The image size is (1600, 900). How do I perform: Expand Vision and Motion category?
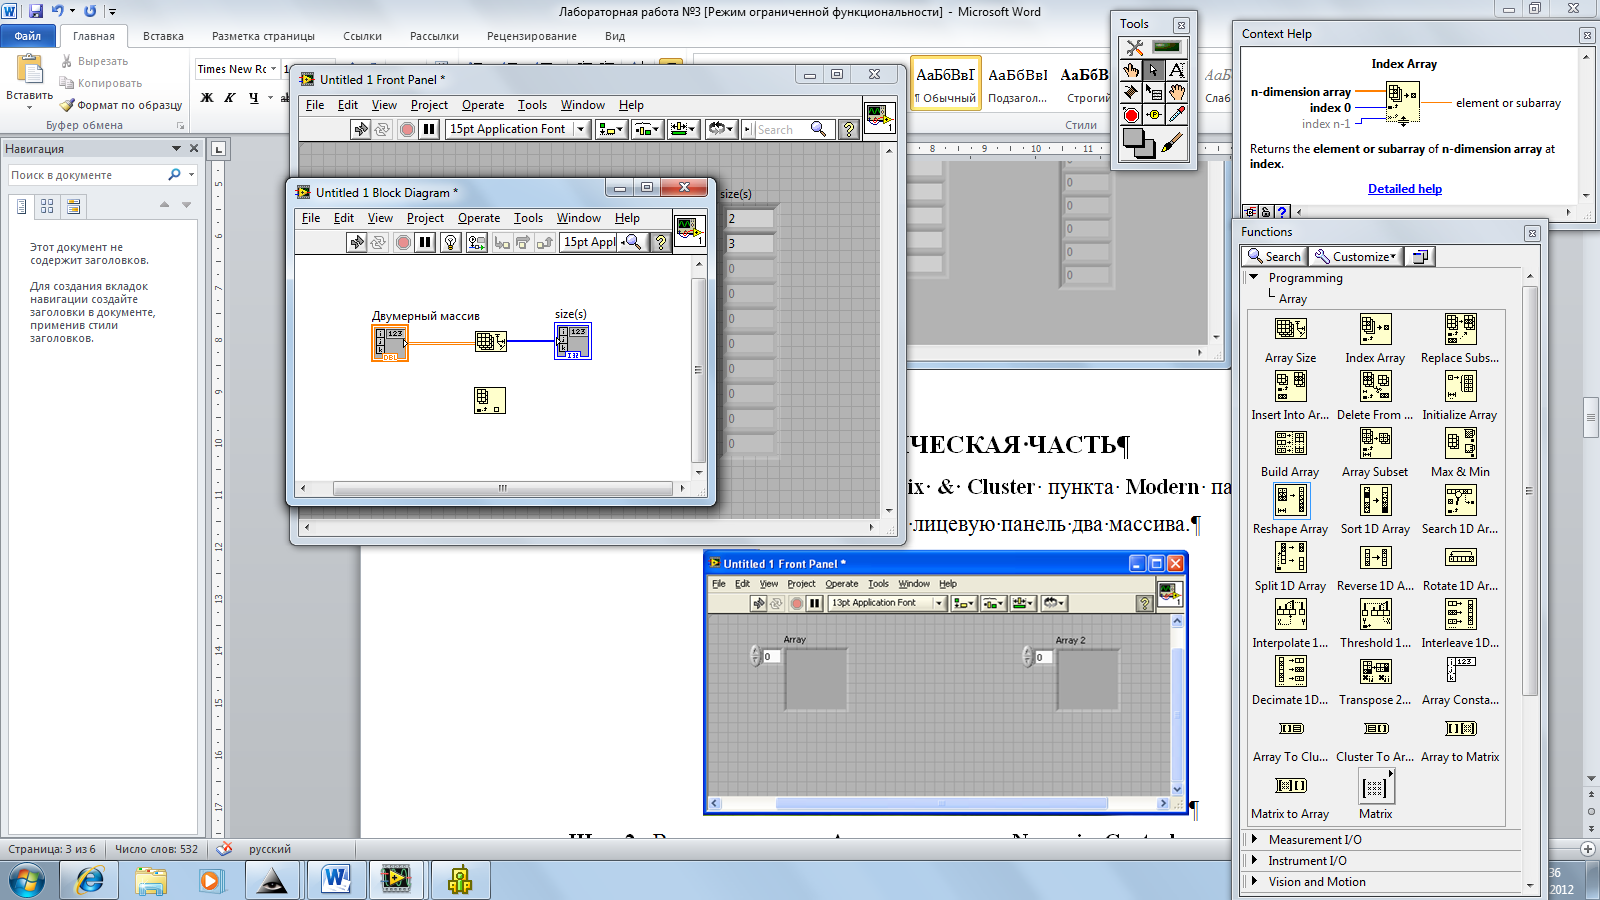(x=1254, y=881)
